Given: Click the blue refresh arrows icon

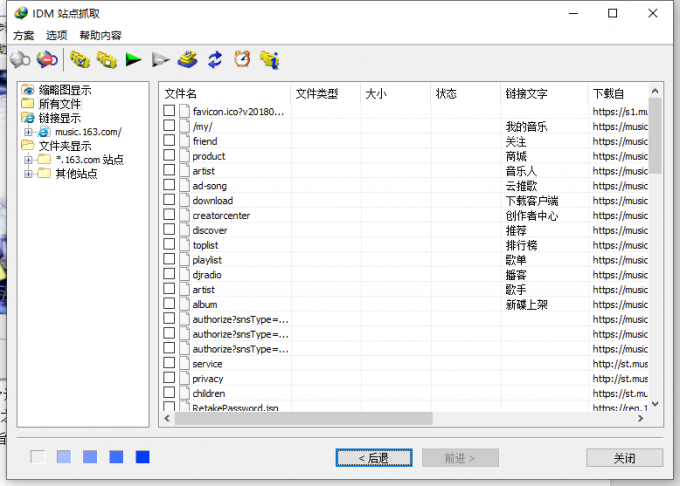Looking at the screenshot, I should [215, 60].
